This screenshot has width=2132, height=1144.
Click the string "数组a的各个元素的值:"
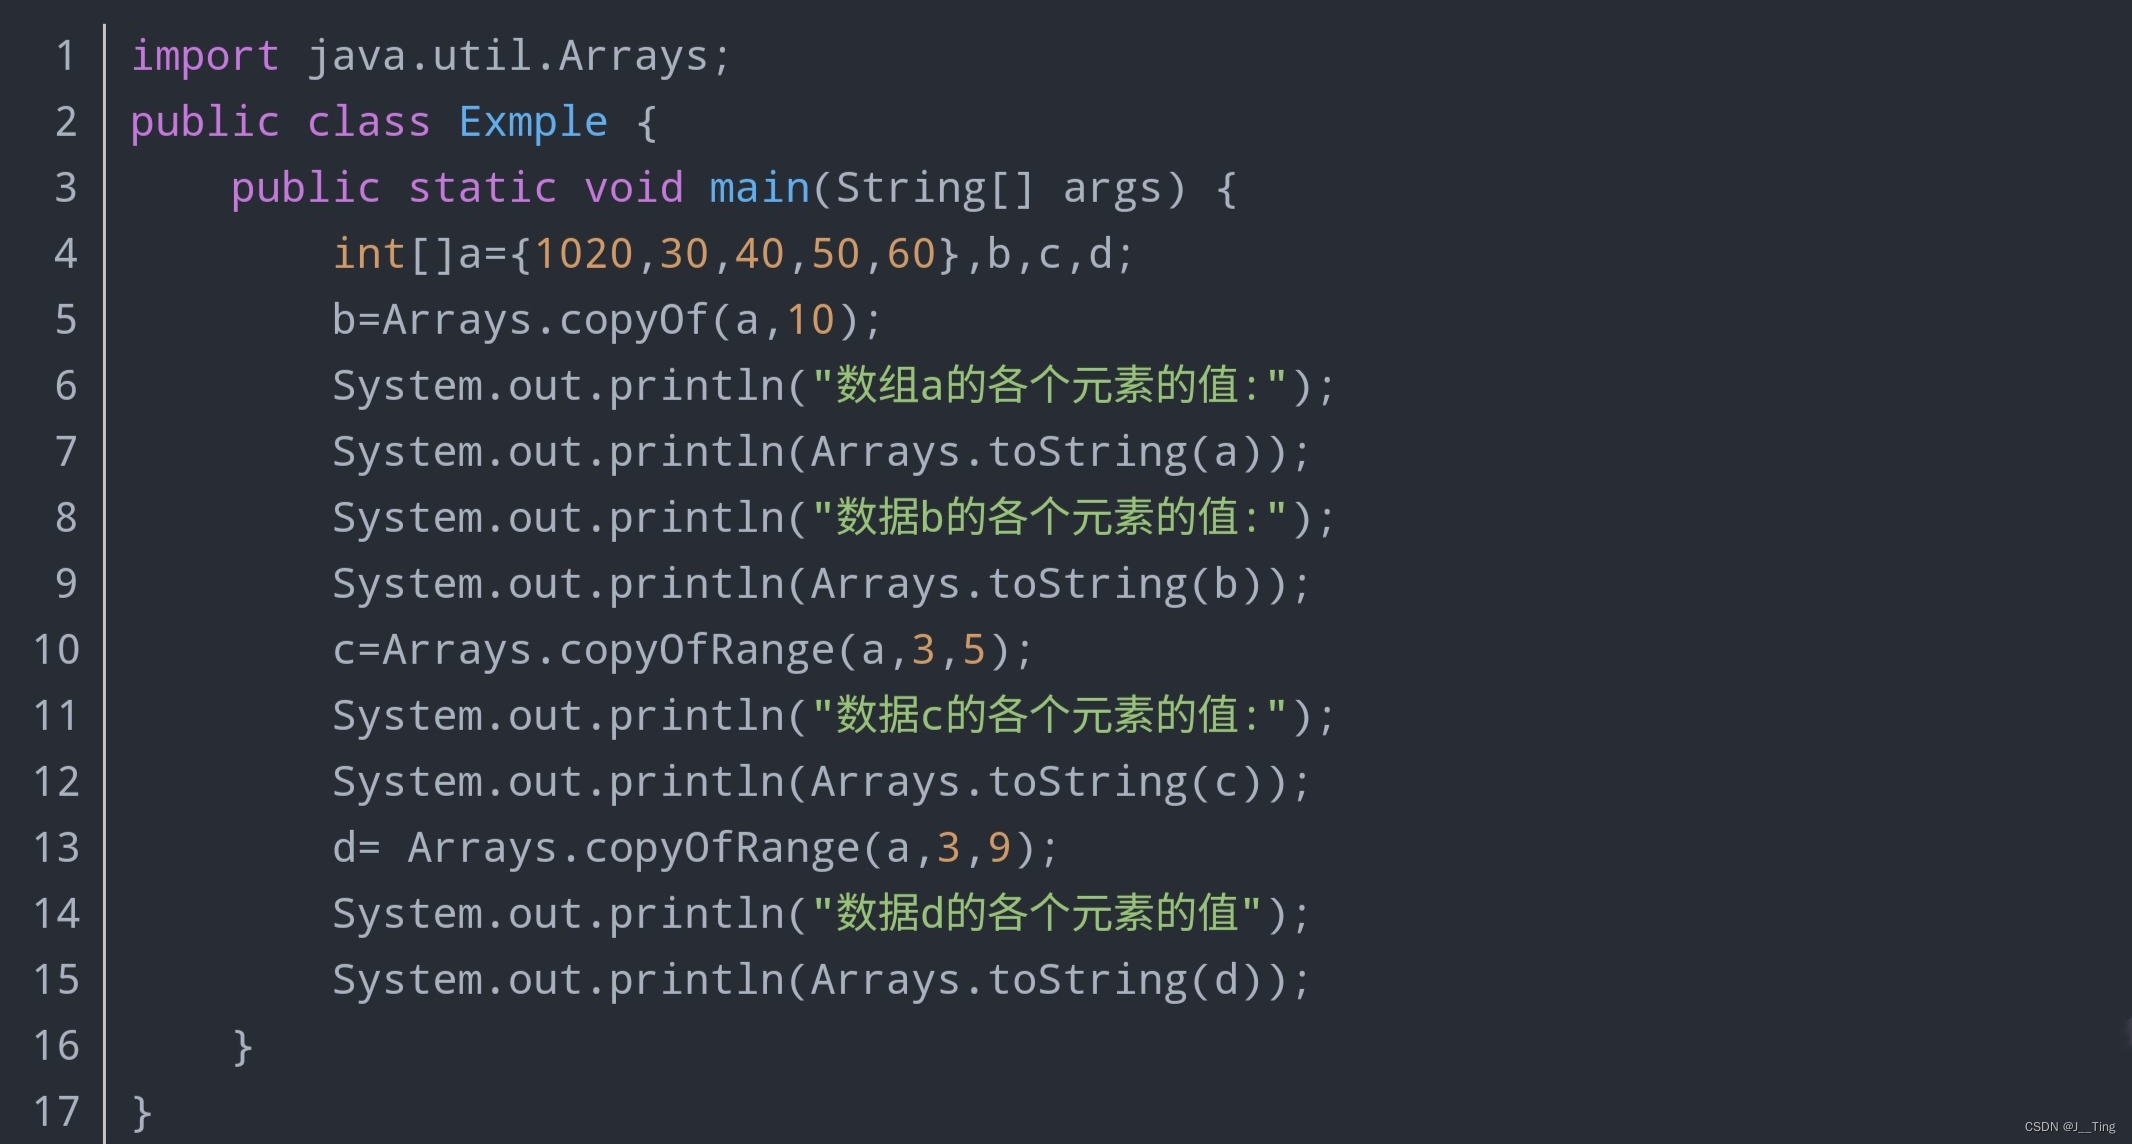pyautogui.click(x=1049, y=386)
